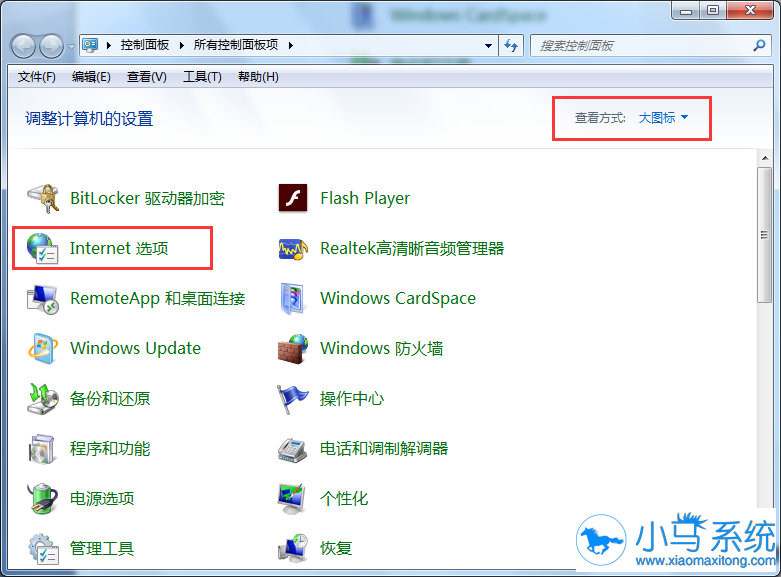Close the control panel window
The width and height of the screenshot is (781, 577).
click(x=750, y=10)
